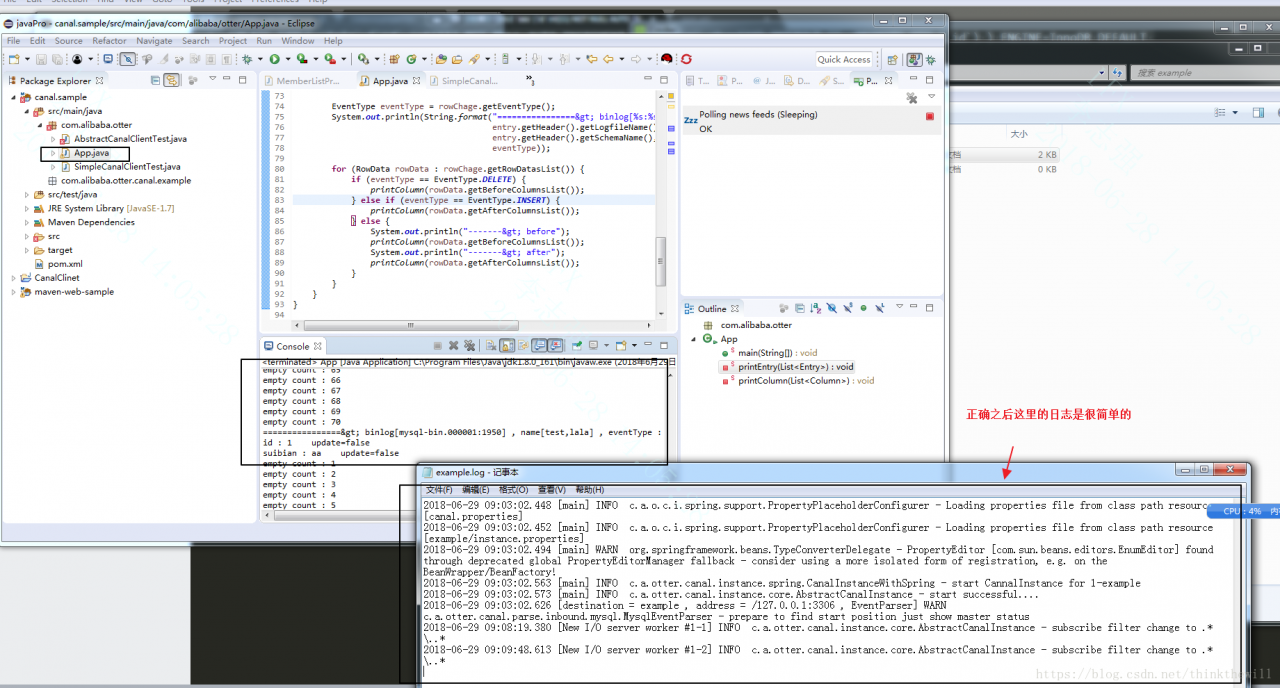Image resolution: width=1280 pixels, height=688 pixels.
Task: Switch to the Debug perspective icon
Action: (x=931, y=60)
